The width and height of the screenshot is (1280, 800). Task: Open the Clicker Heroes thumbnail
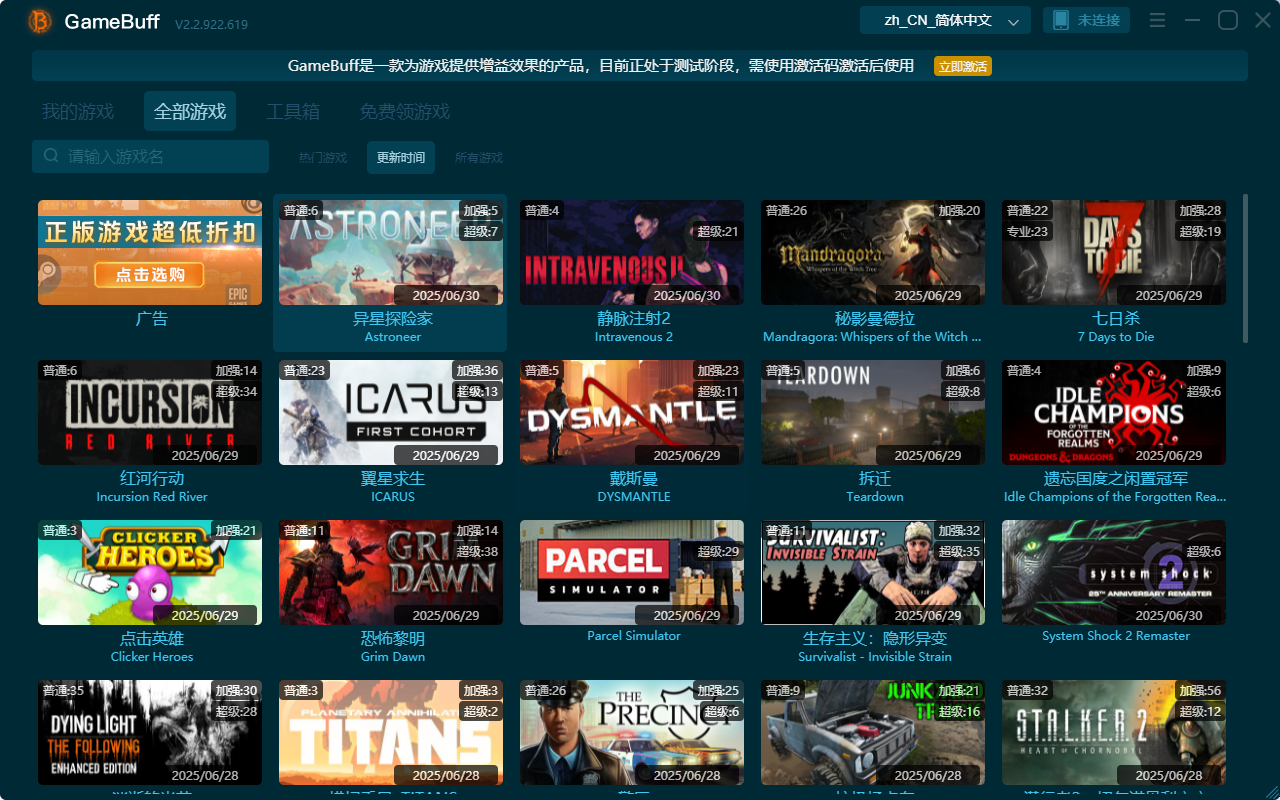(x=150, y=572)
